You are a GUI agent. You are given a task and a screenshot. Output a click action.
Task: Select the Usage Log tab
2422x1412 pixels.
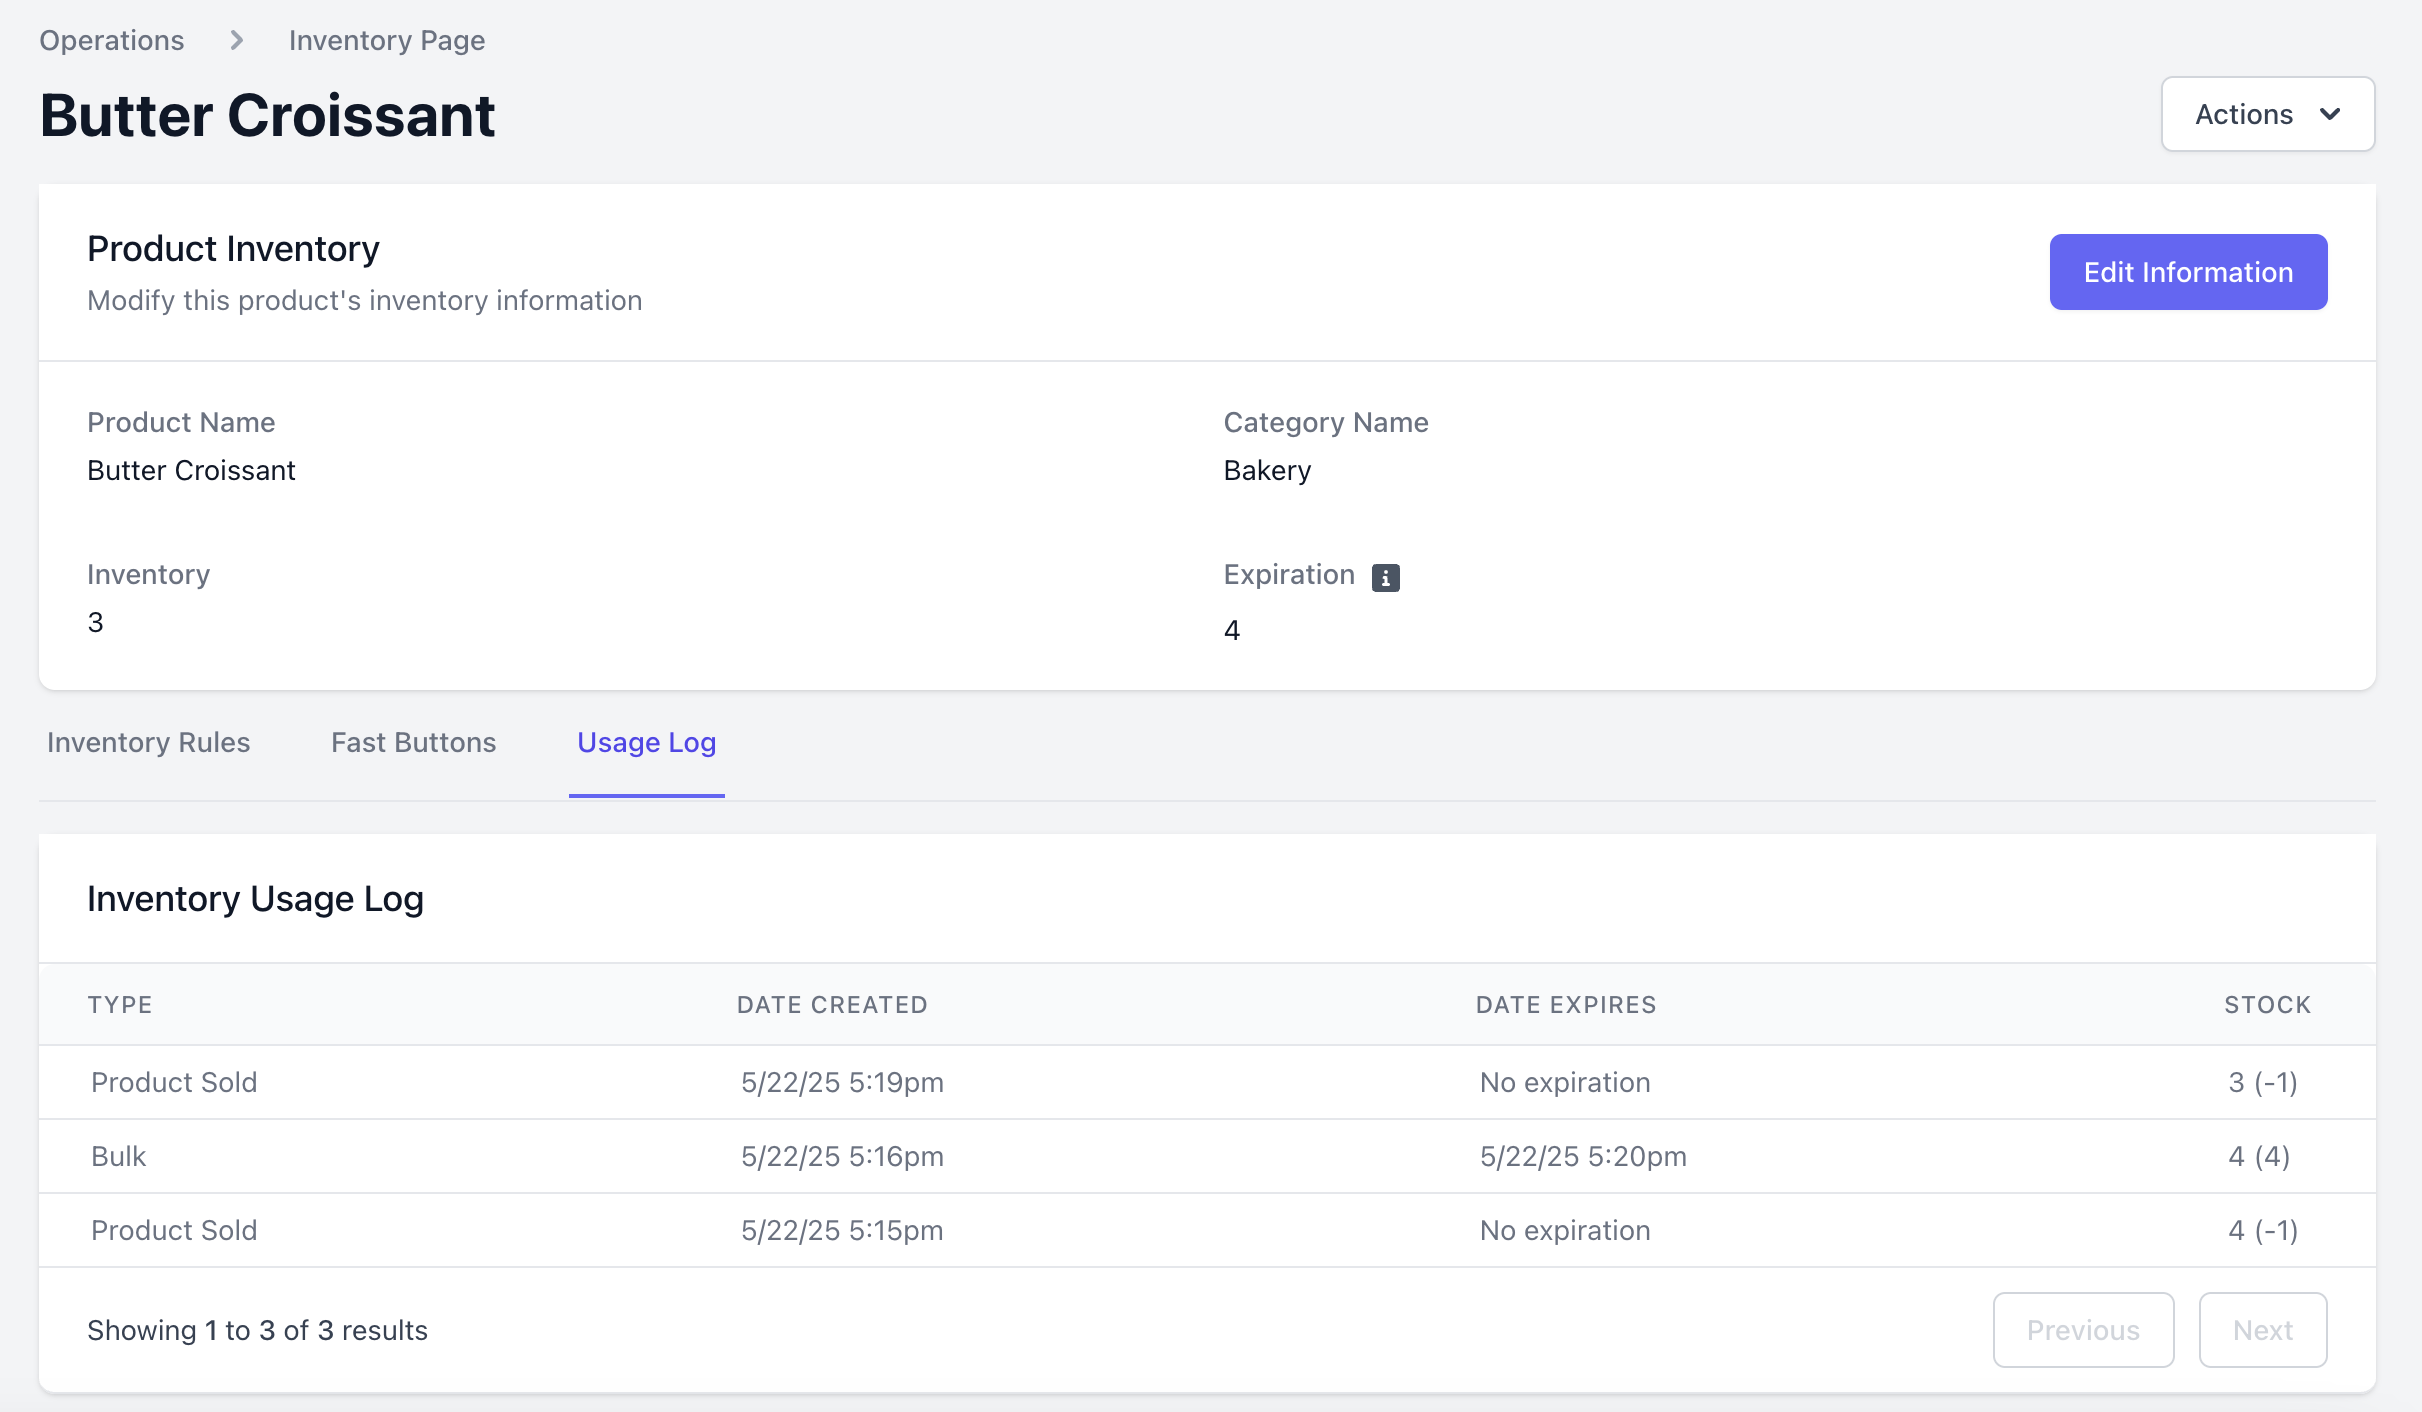coord(646,742)
